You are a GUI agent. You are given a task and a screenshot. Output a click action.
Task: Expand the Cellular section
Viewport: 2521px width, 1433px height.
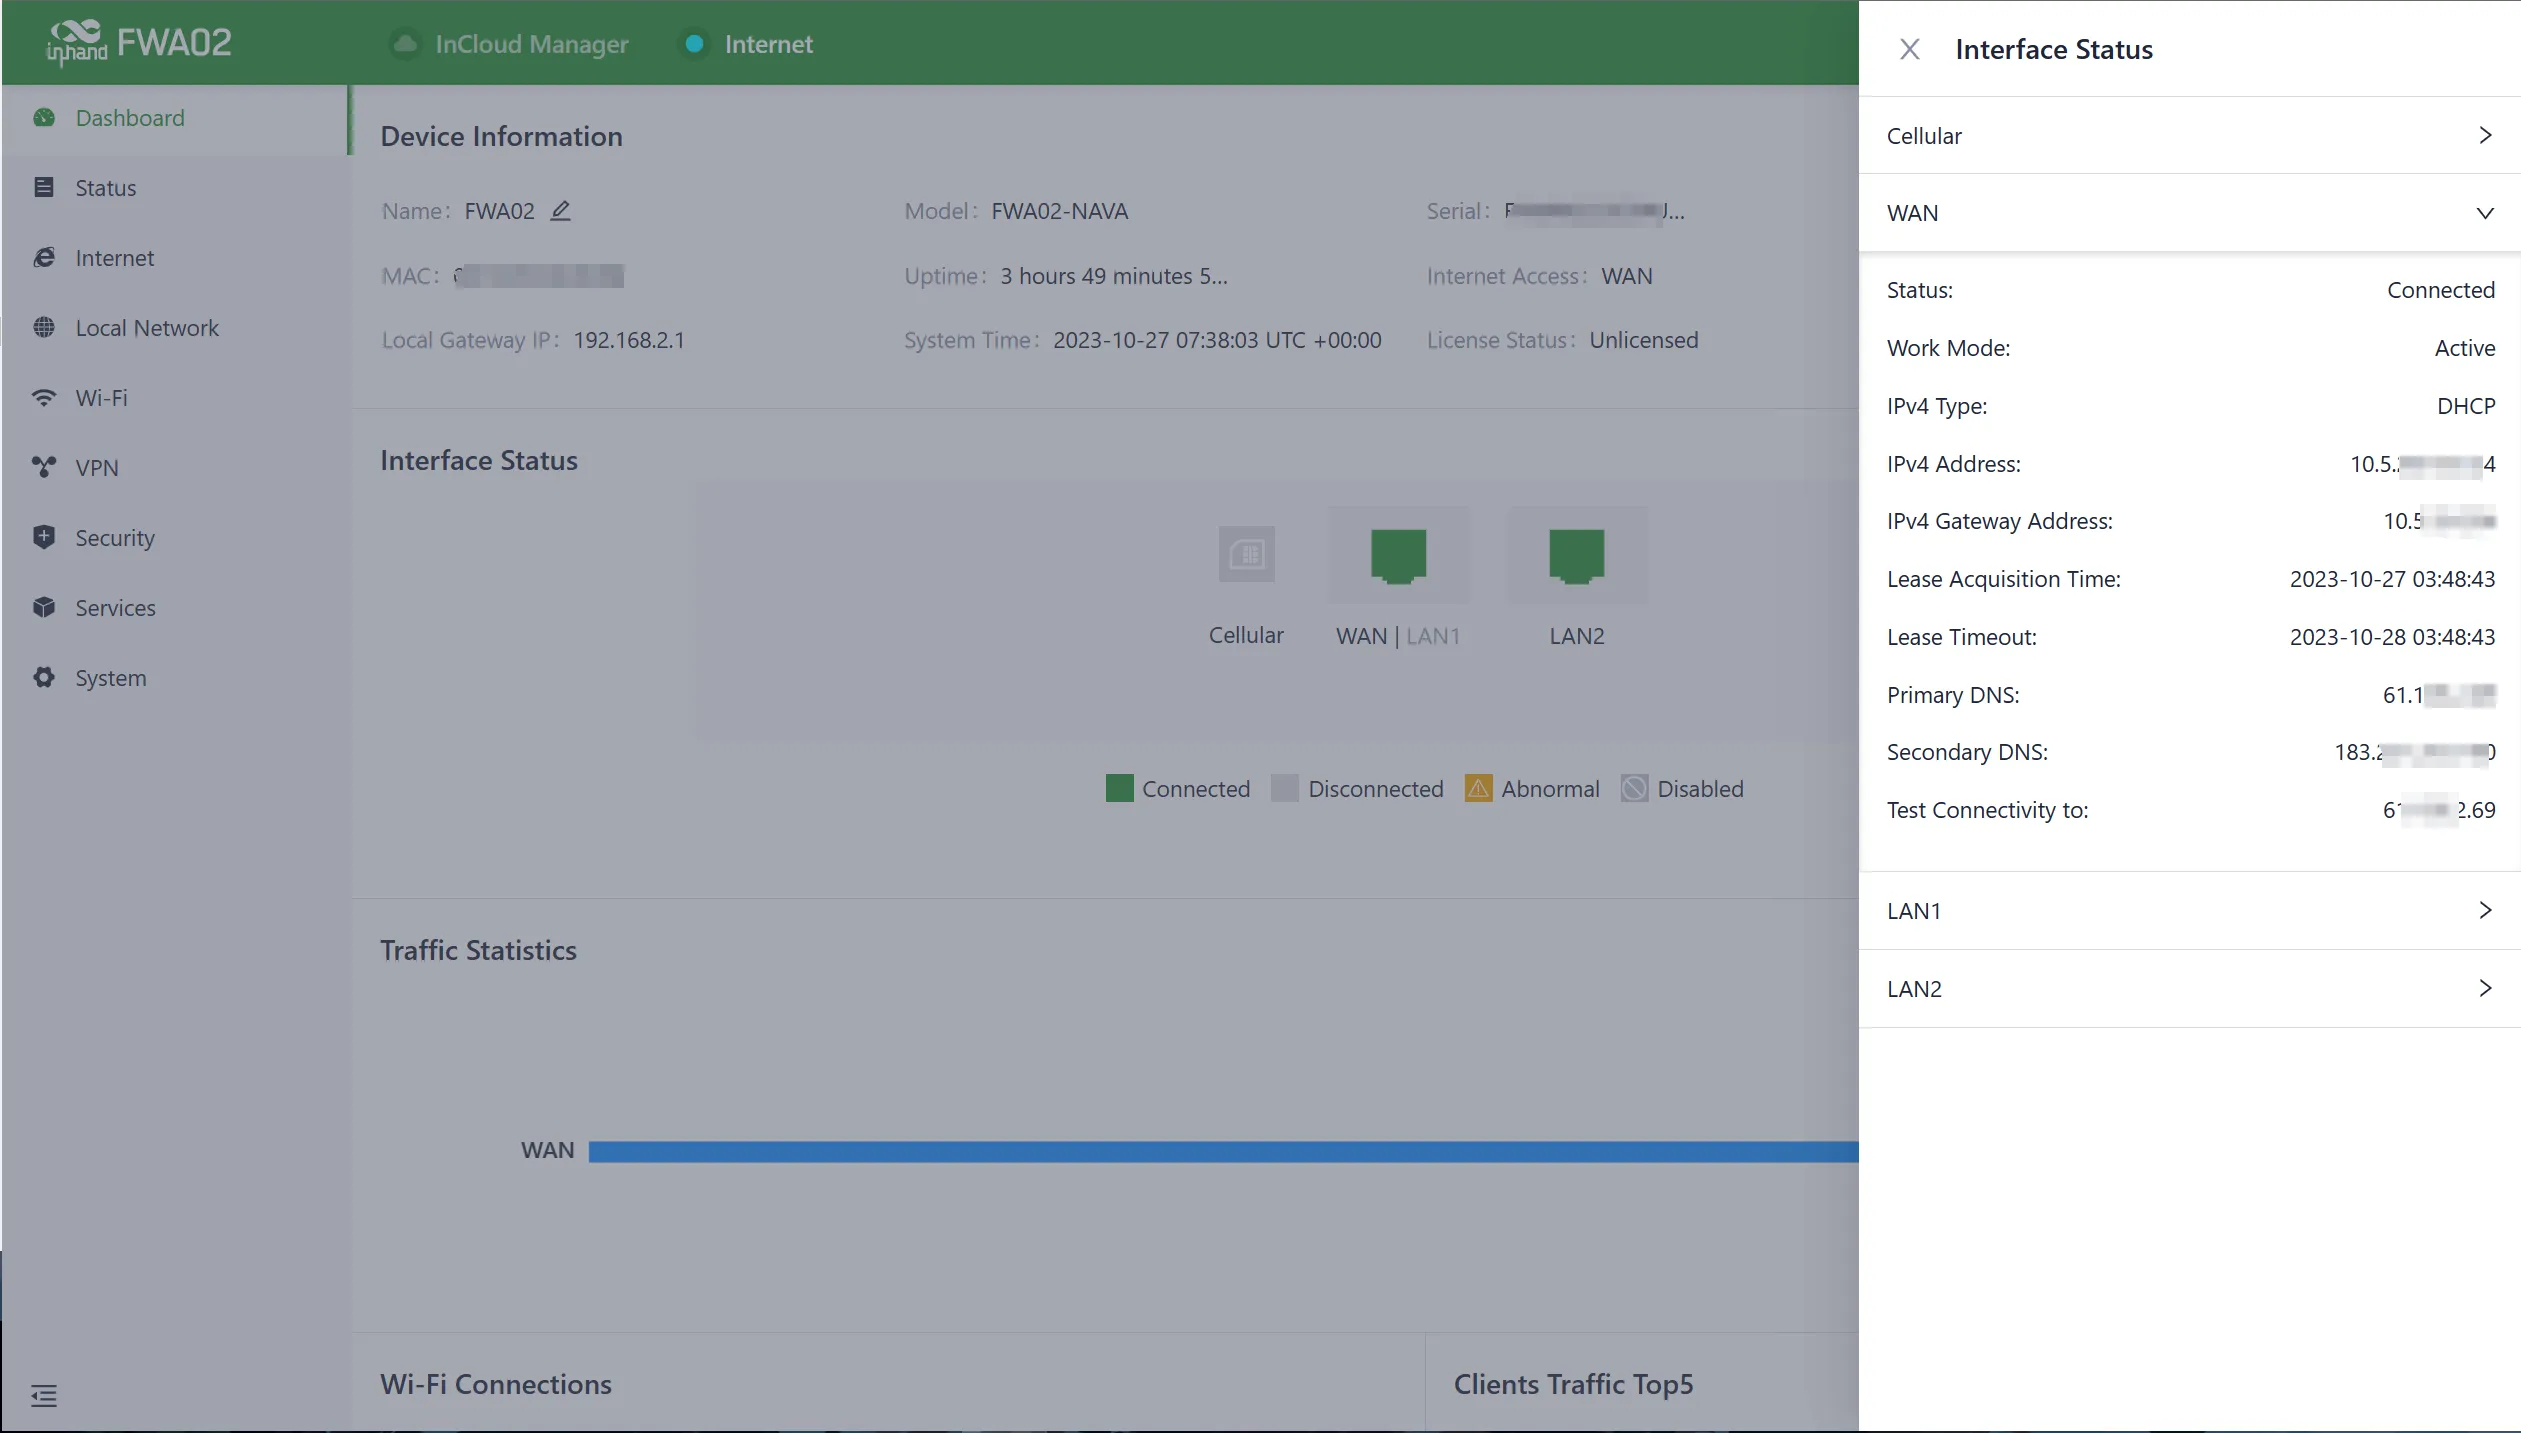click(2189, 135)
